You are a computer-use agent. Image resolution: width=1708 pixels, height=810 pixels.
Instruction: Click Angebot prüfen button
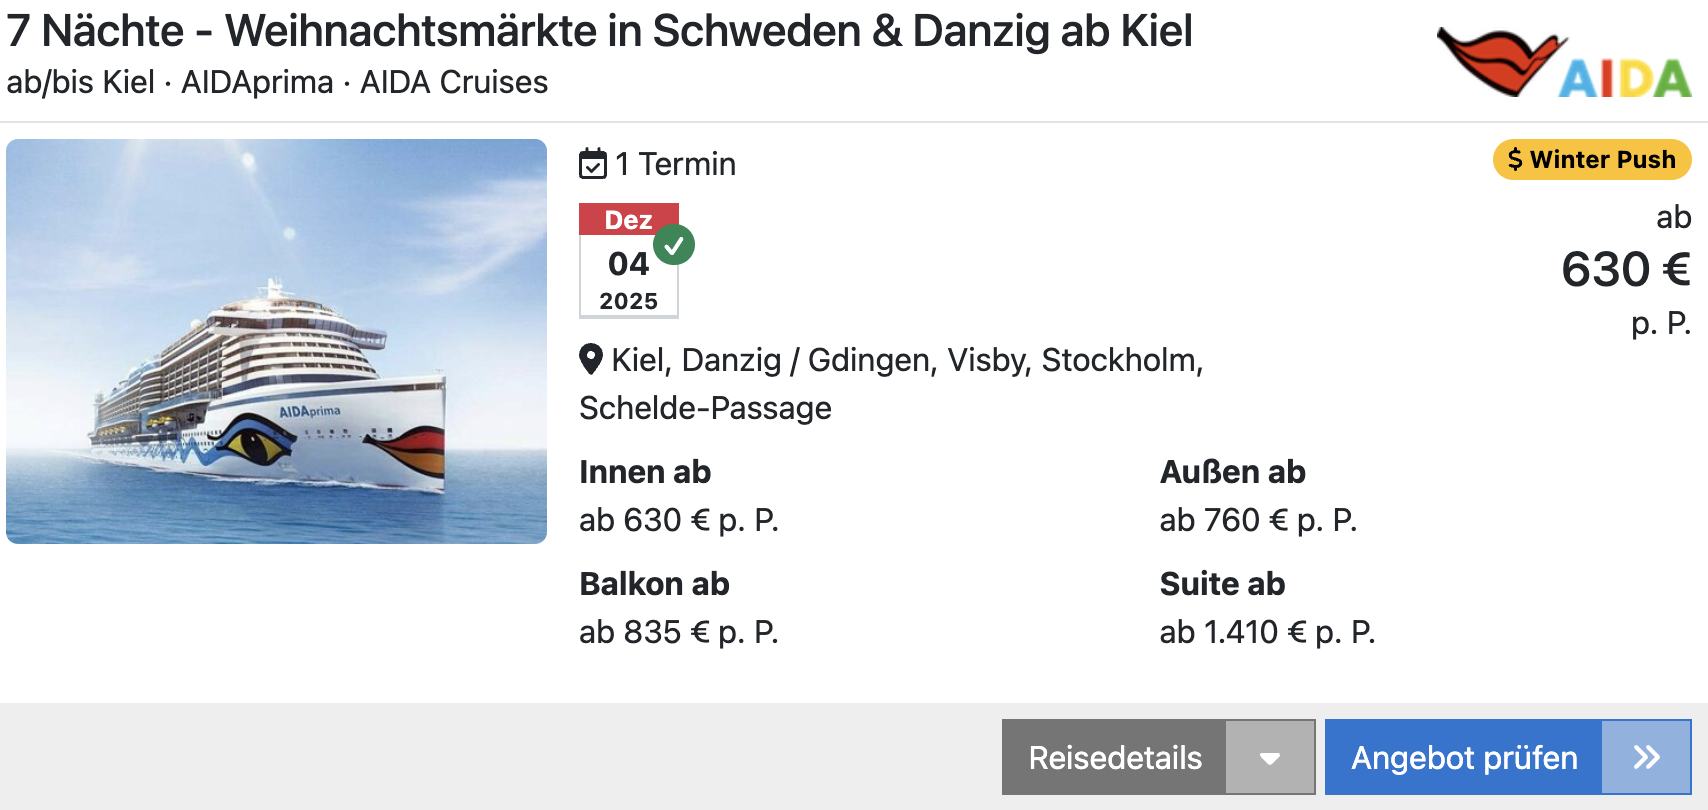pyautogui.click(x=1464, y=757)
